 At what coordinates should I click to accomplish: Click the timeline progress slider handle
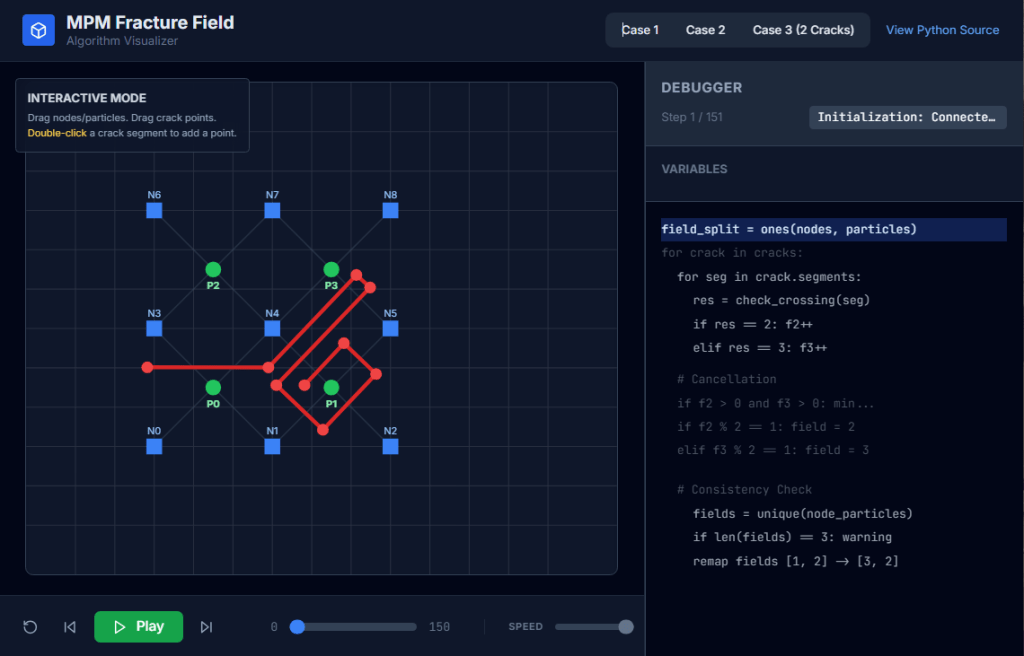pos(297,626)
